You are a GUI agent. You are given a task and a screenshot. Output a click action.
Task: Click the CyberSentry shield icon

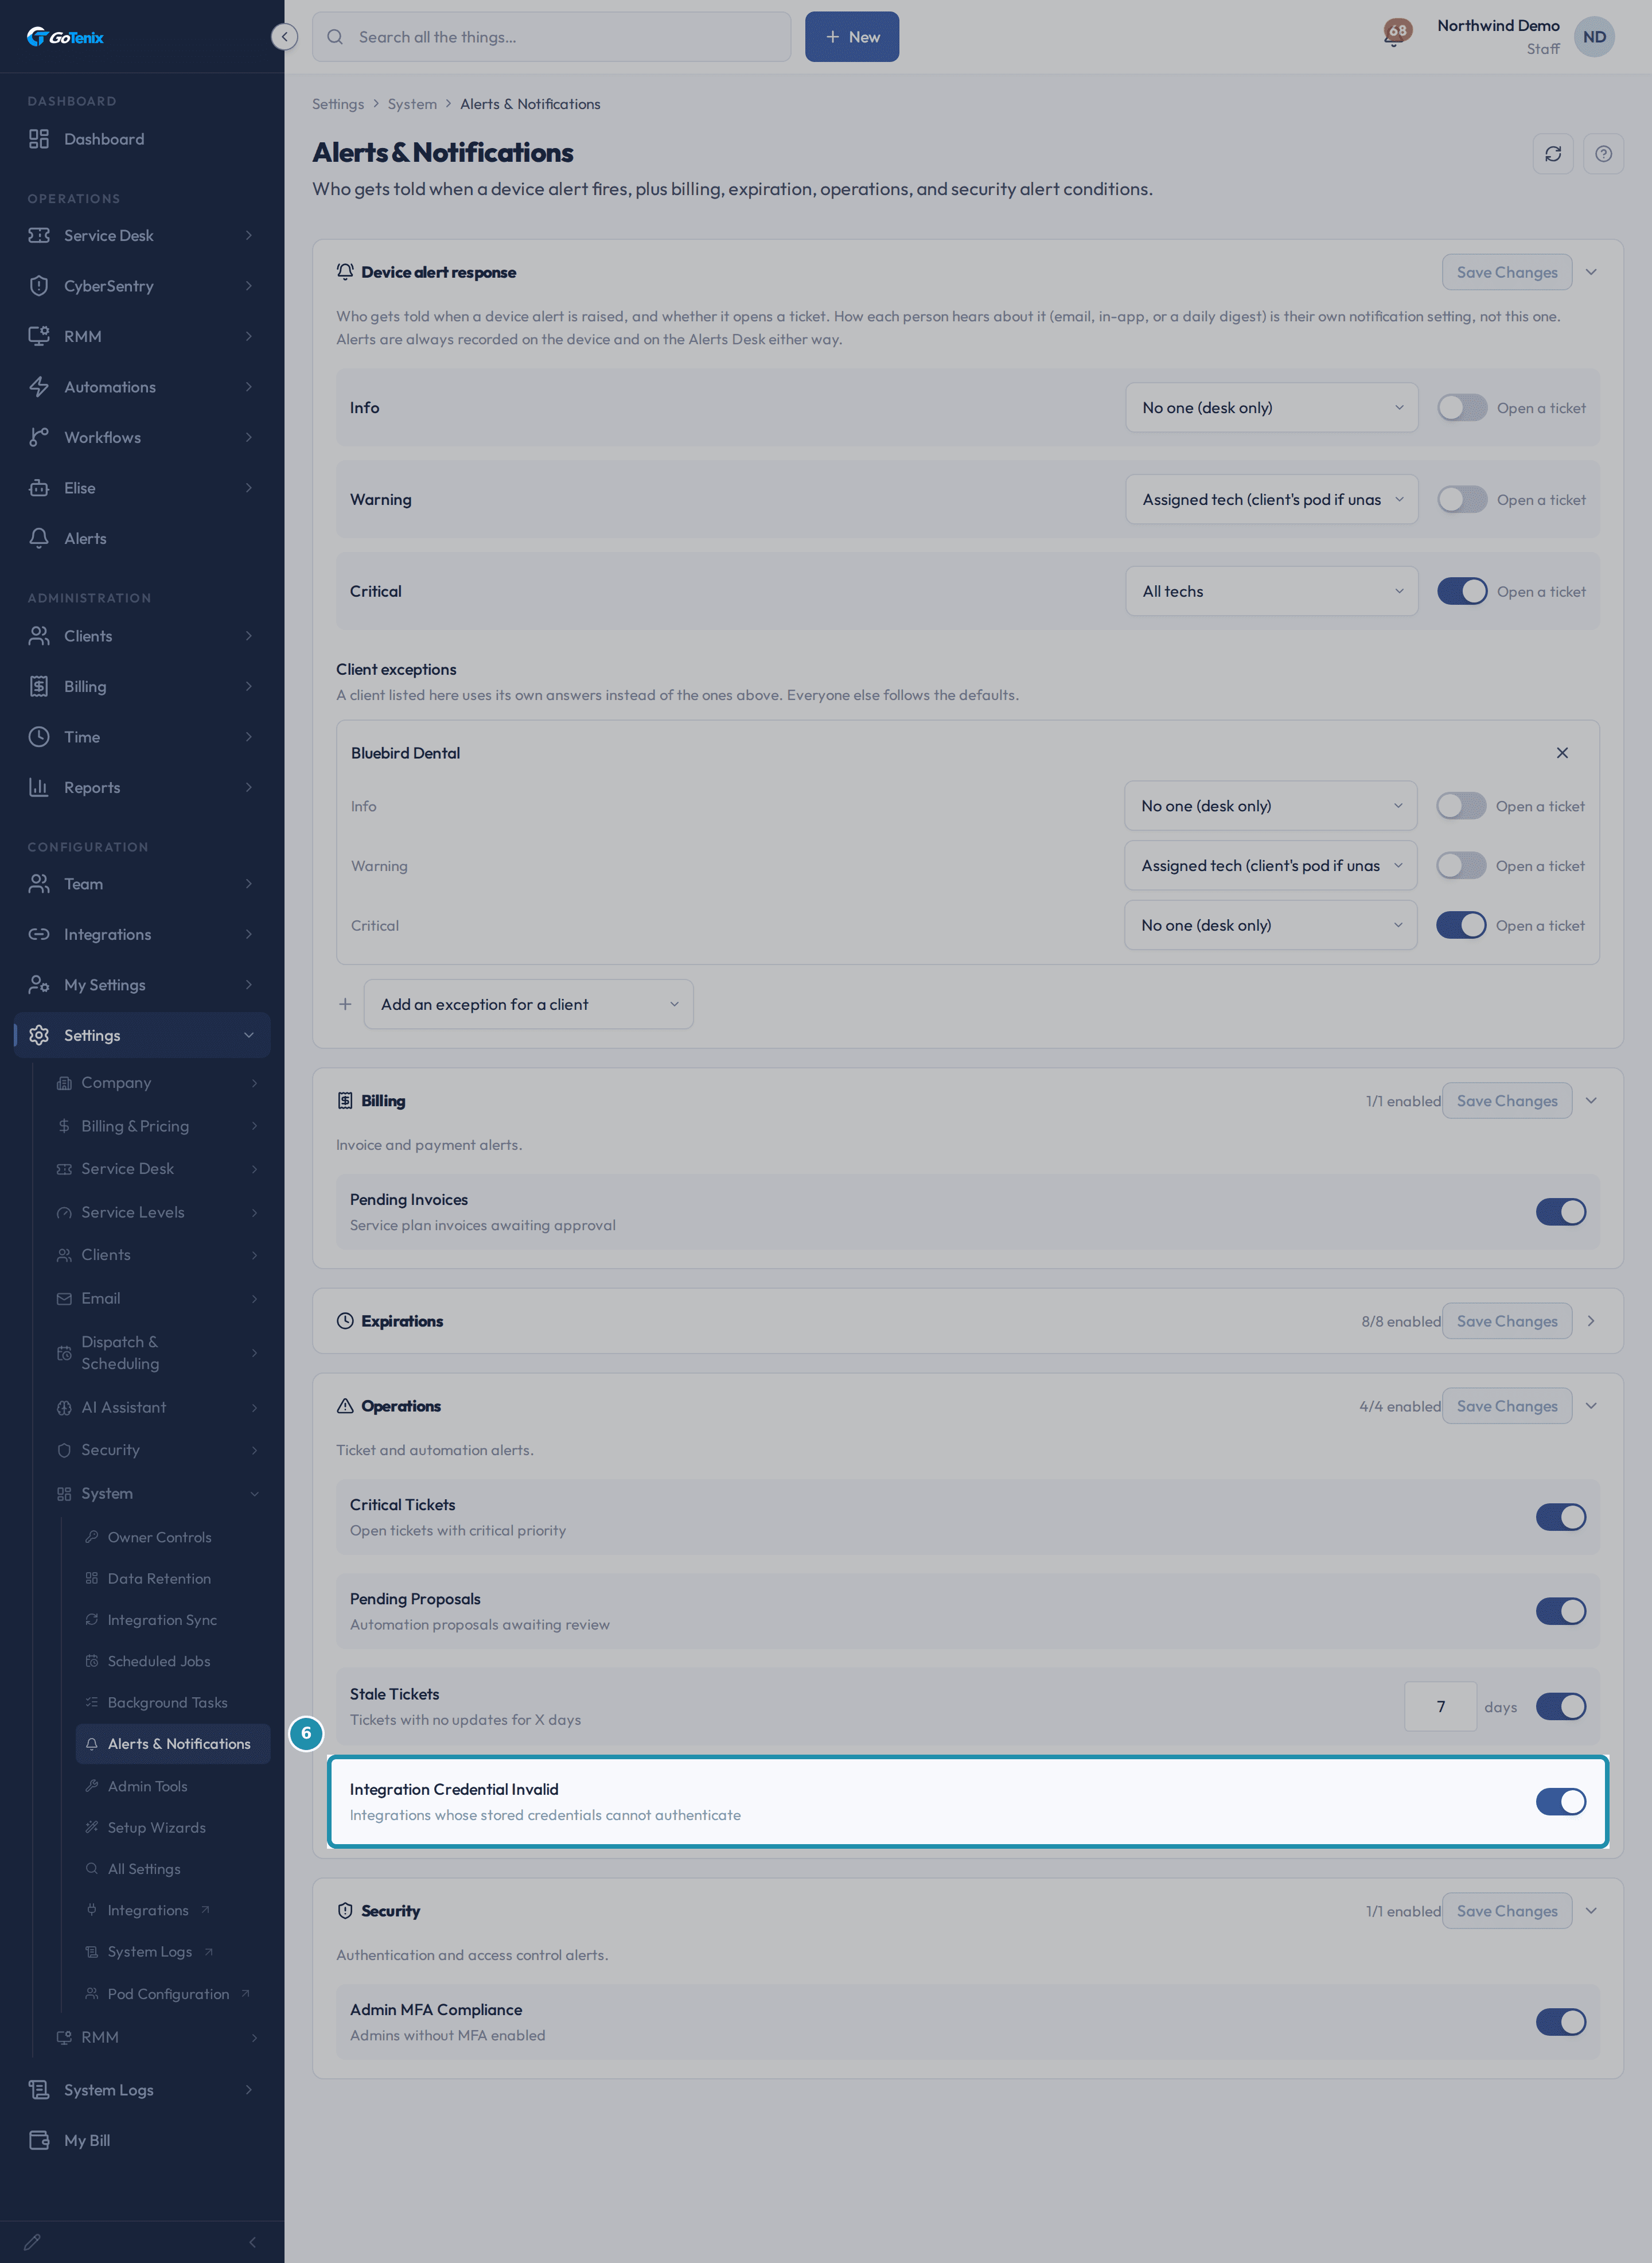[39, 286]
